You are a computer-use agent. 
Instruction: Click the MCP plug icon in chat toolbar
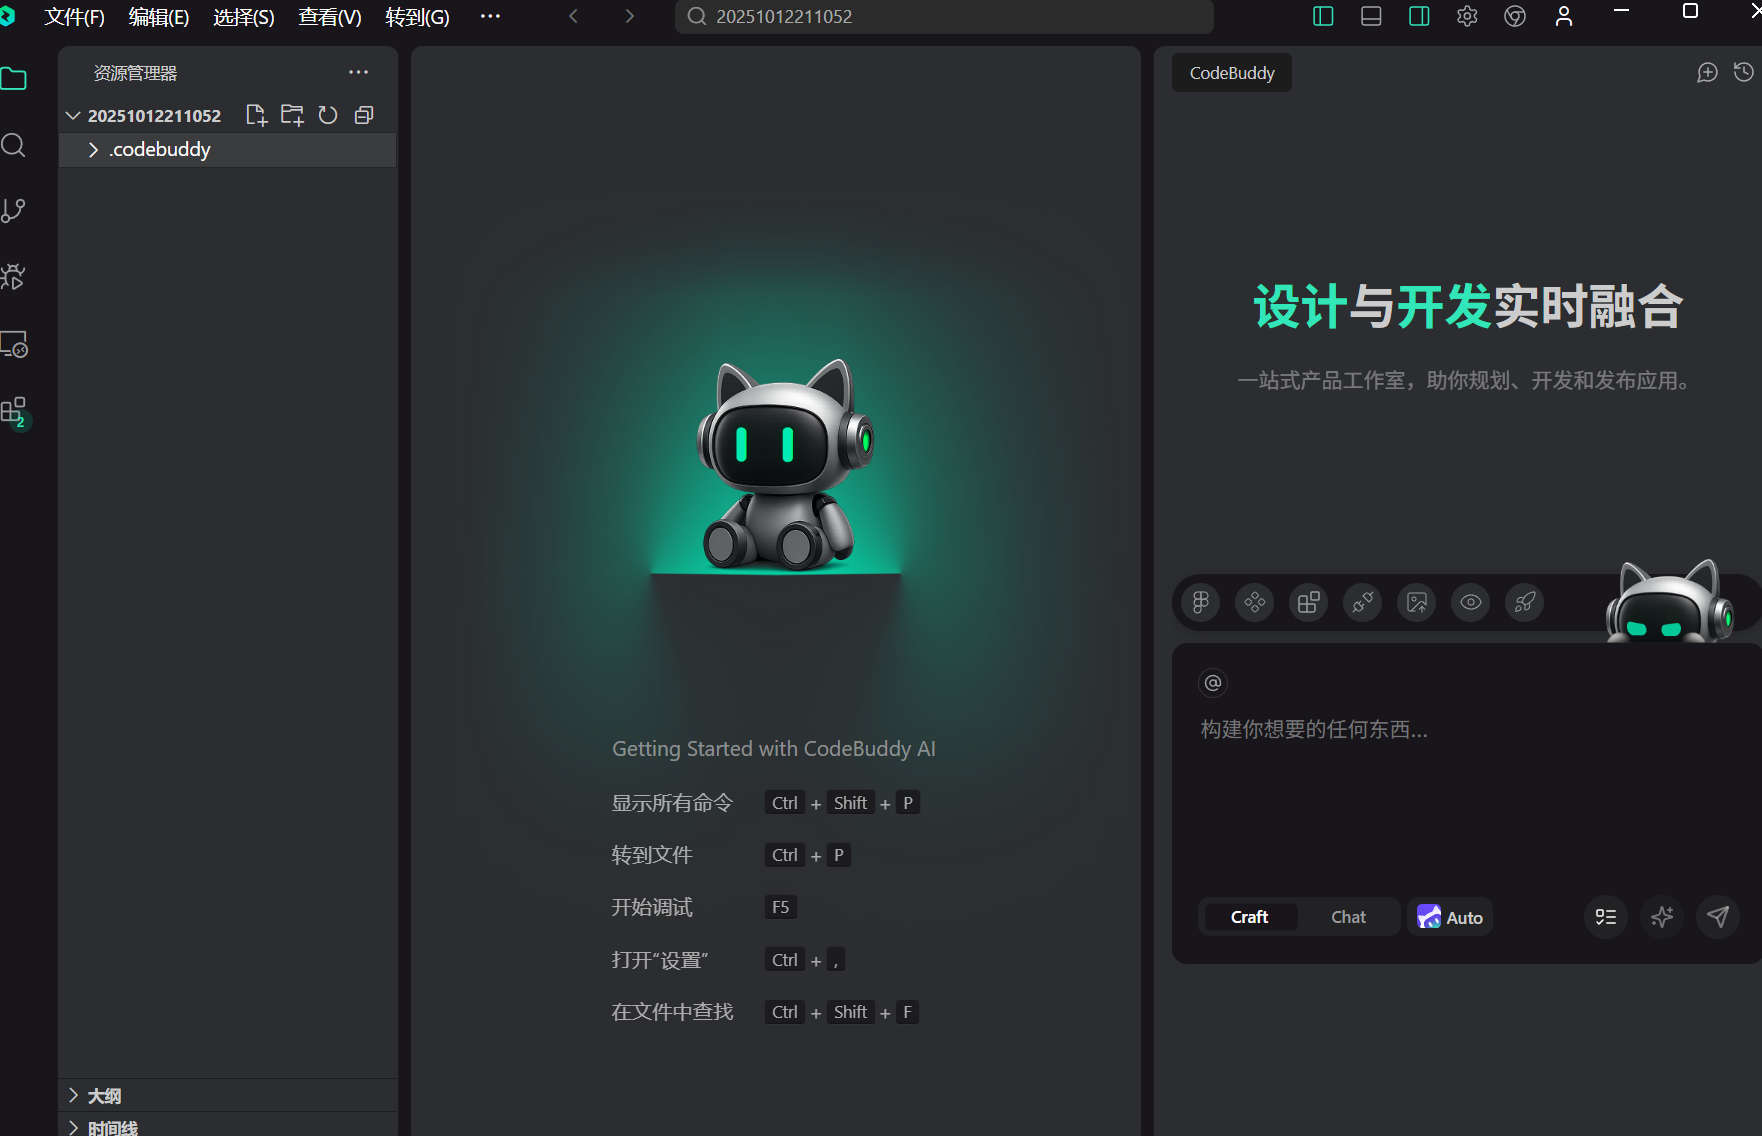coord(1362,602)
